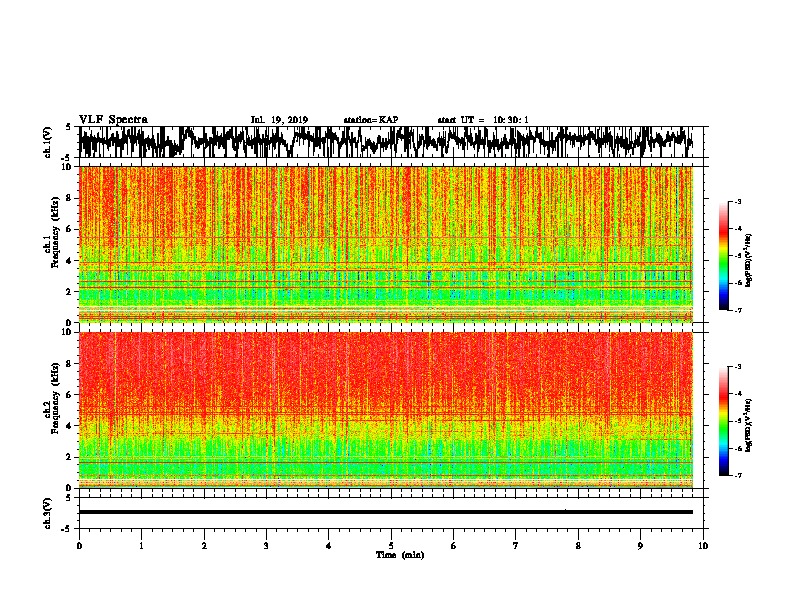Image resolution: width=792 pixels, height=612 pixels.
Task: Click the time axis tick label "1"
Action: click(x=141, y=546)
